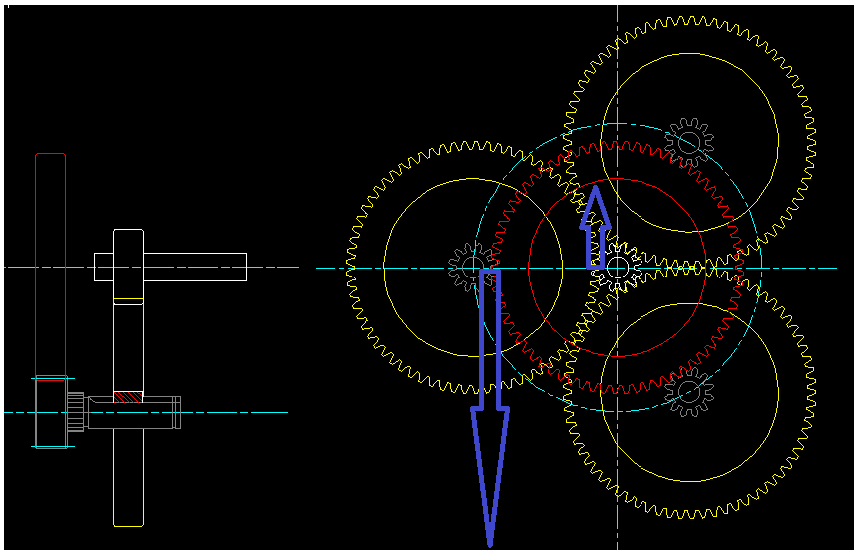
Task: Select the small gray gear in lower-right yellow gear
Action: click(x=689, y=392)
